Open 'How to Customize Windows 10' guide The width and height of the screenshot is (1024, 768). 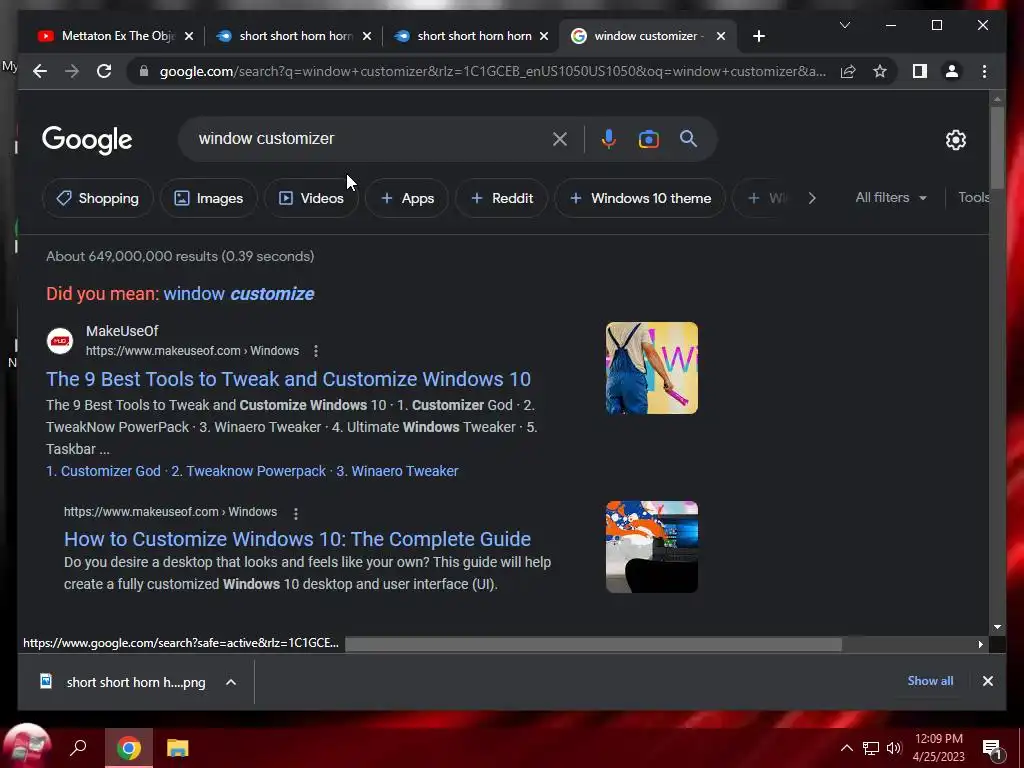click(297, 539)
